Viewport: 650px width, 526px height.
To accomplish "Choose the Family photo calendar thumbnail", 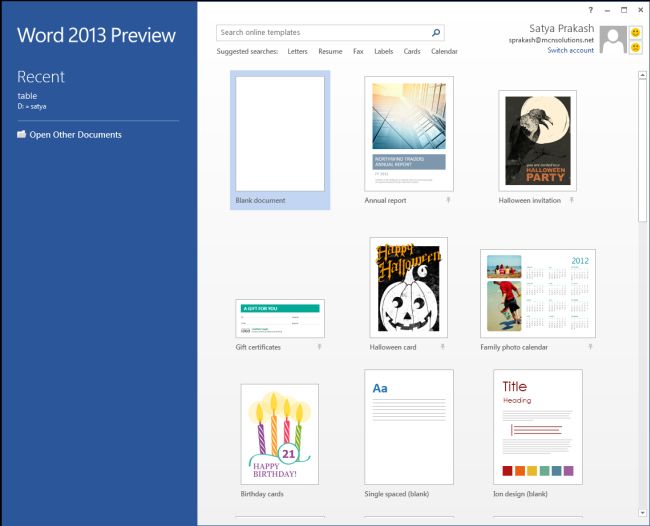I will tap(538, 293).
